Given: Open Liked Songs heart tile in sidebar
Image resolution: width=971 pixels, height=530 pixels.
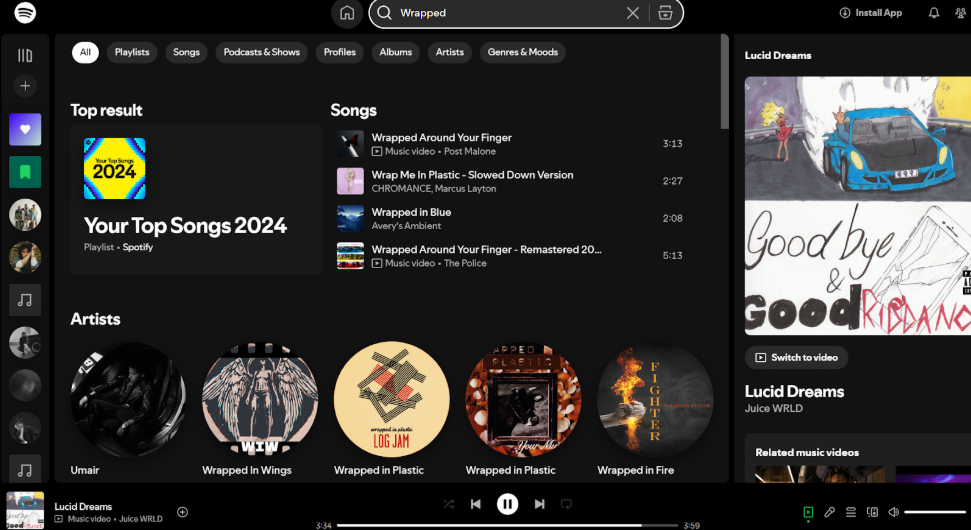Looking at the screenshot, I should pyautogui.click(x=25, y=129).
